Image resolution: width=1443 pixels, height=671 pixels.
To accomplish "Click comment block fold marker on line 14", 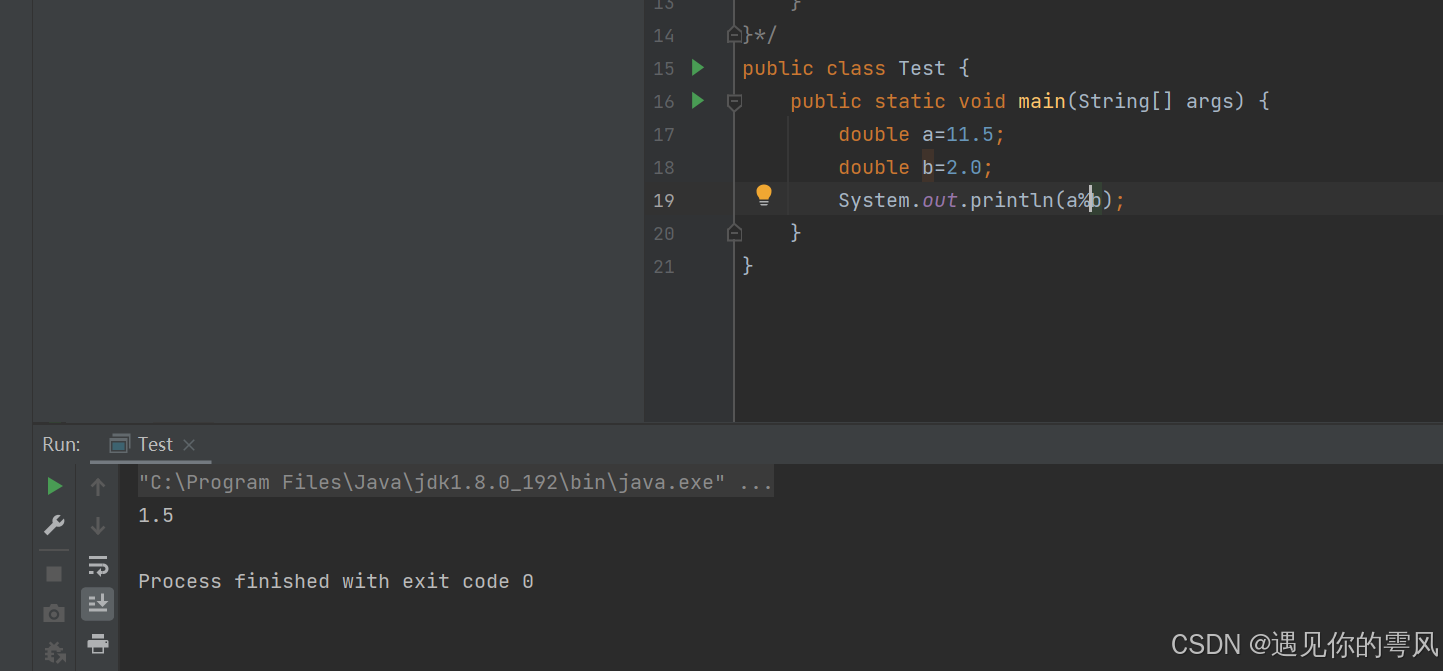I will tap(735, 35).
